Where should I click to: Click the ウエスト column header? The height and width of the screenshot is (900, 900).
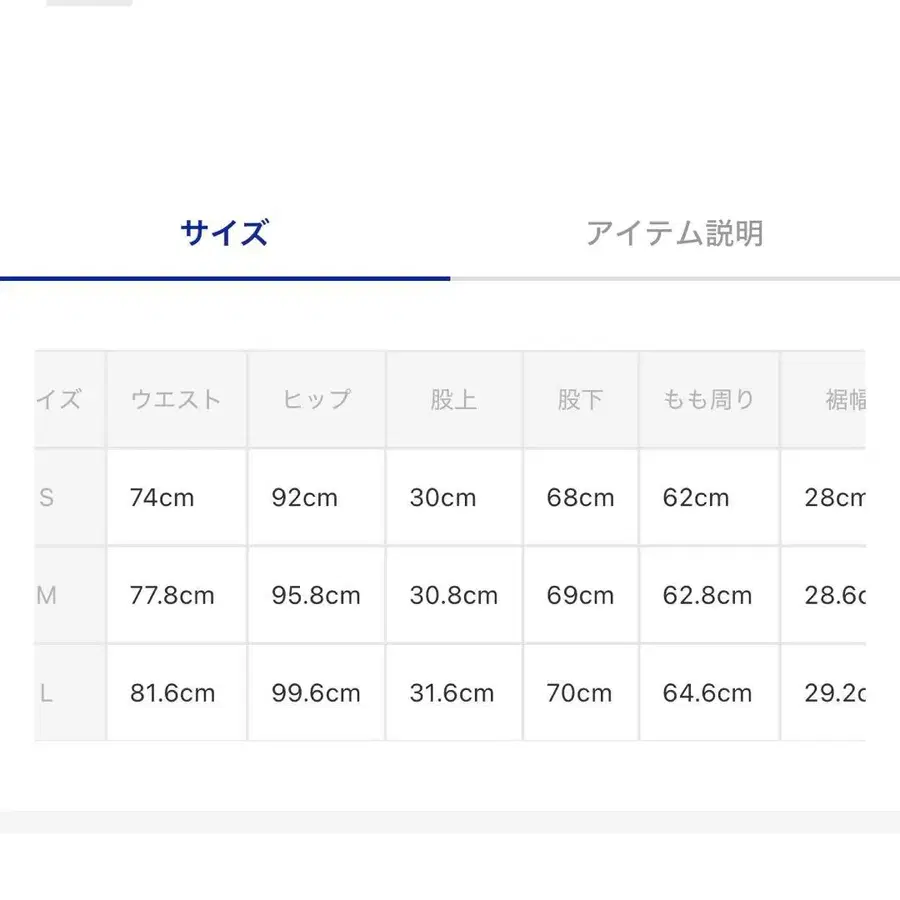pos(176,400)
